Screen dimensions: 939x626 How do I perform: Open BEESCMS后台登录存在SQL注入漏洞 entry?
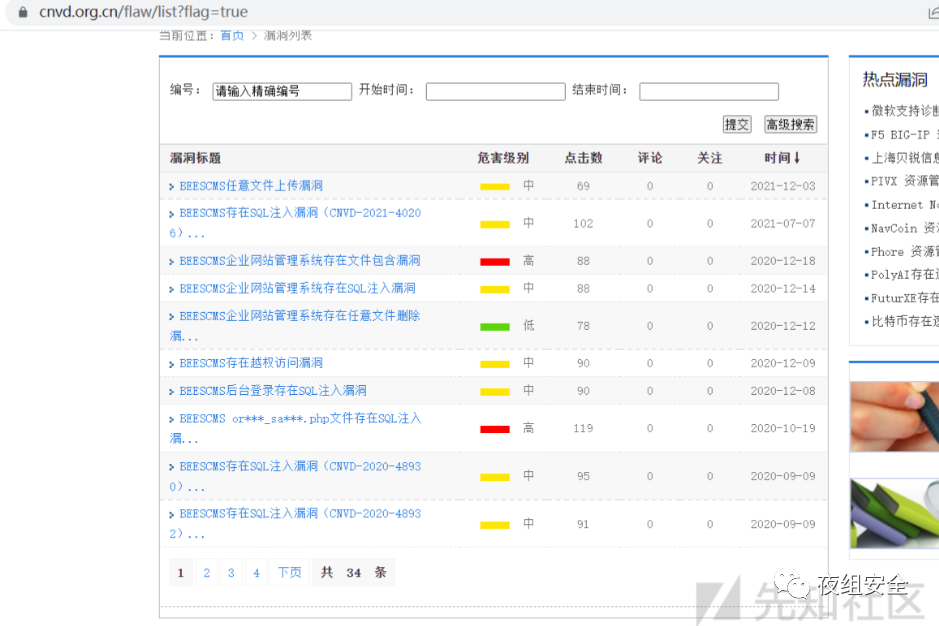[272, 391]
